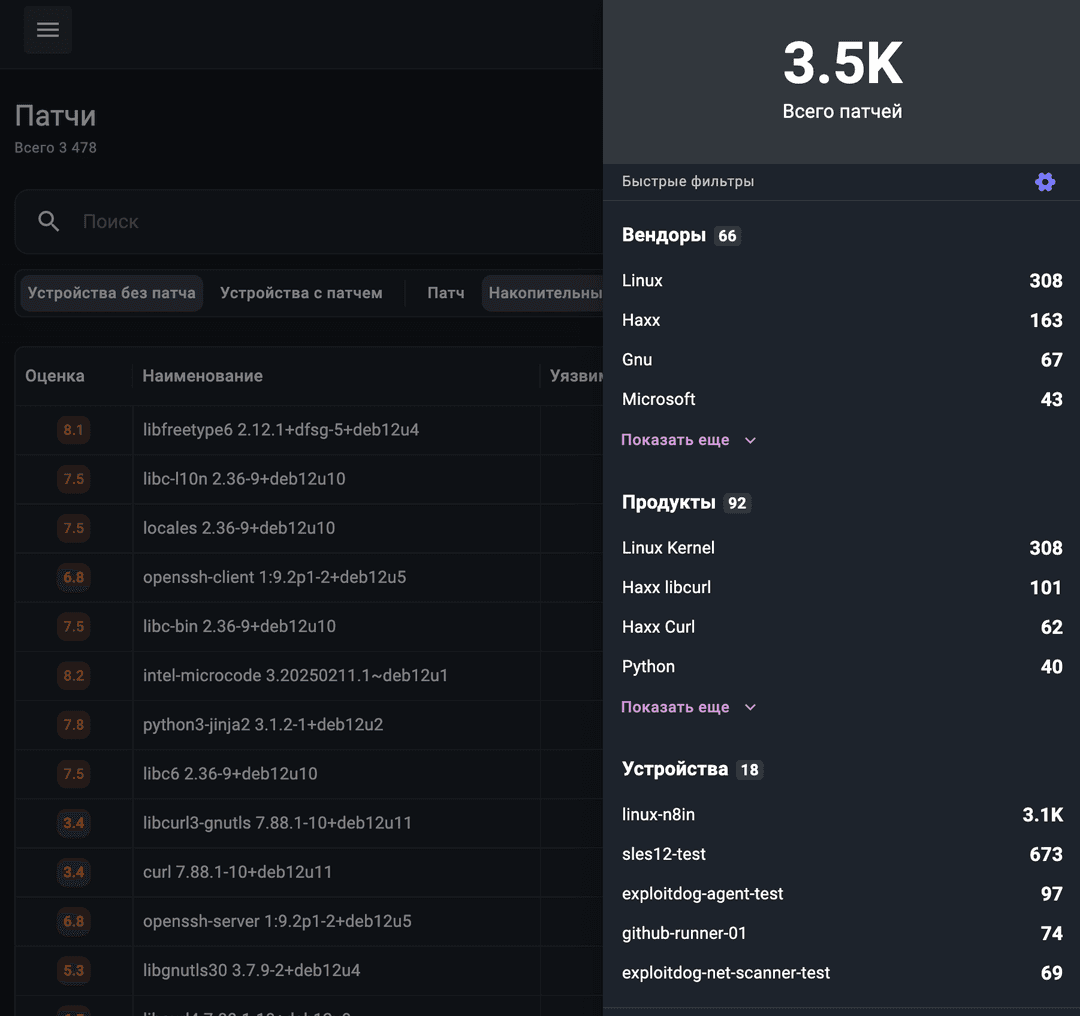Filter by device linux-n8in
This screenshot has height=1016, width=1080.
[658, 815]
